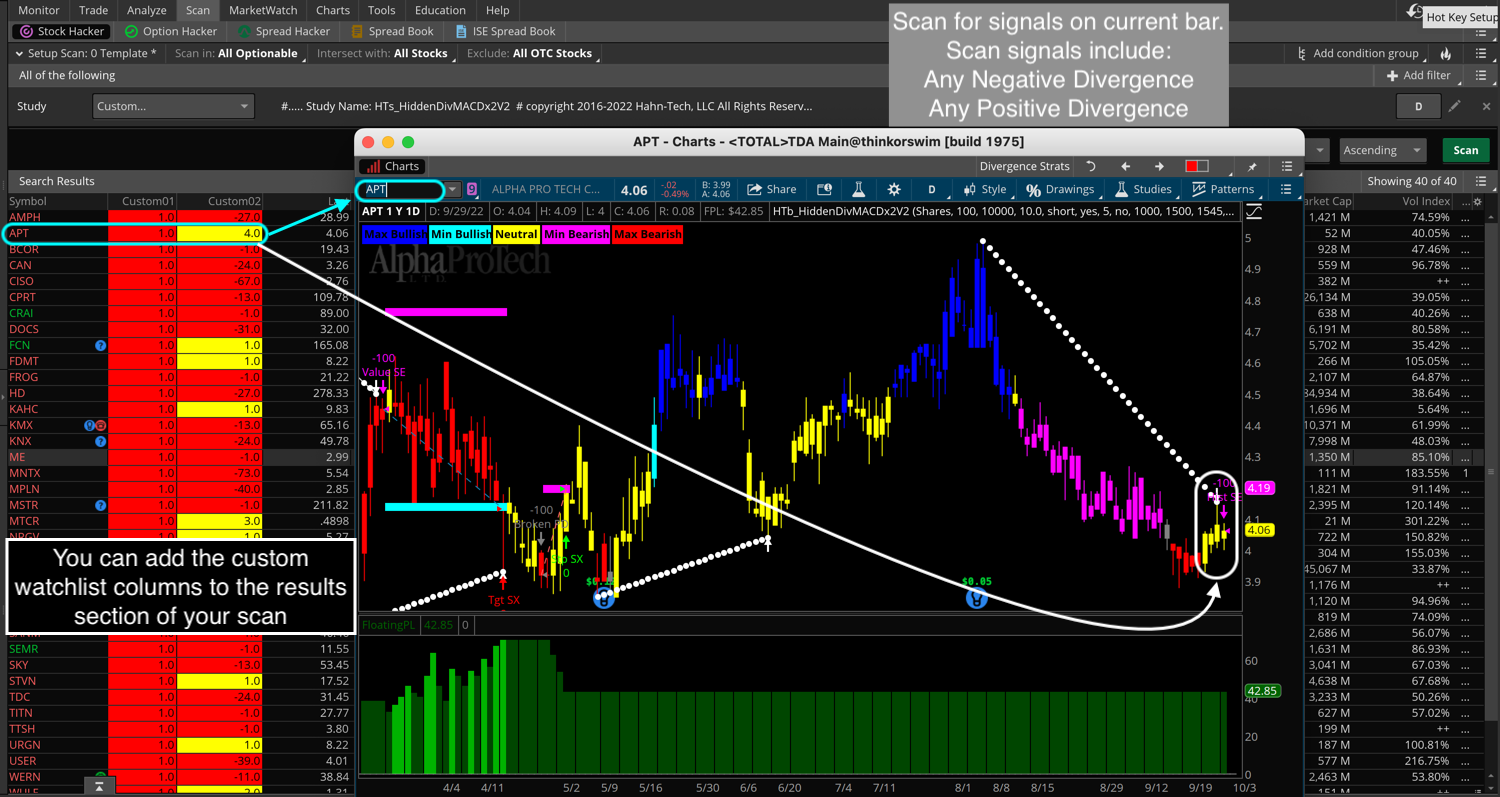Open the Stock Hacker sub-tab
Screen dimensions: 1500x797
pyautogui.click(x=63, y=31)
